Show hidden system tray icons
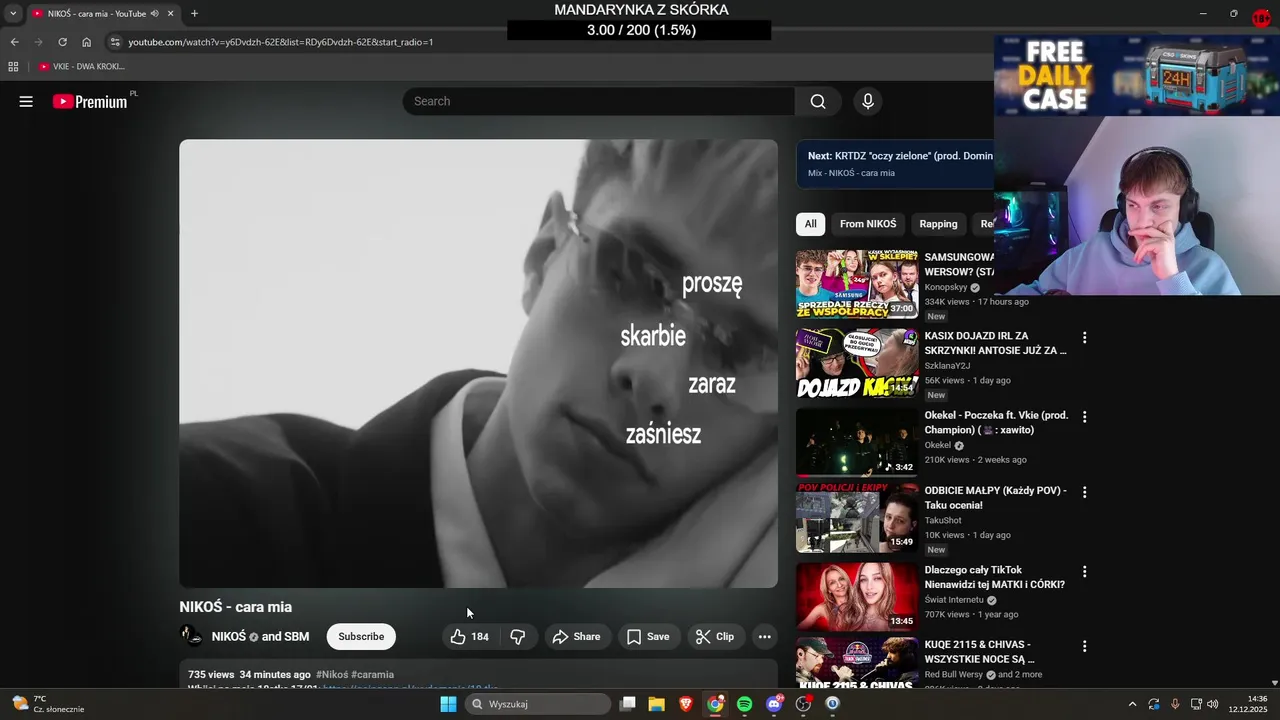Screen dimensions: 1280x720 (x=1132, y=704)
